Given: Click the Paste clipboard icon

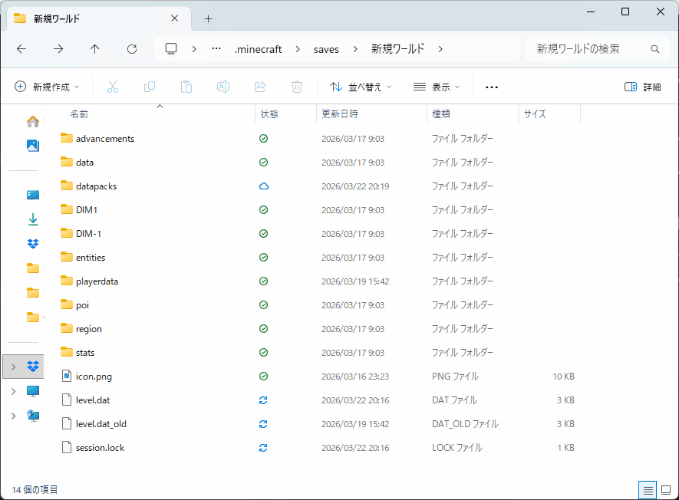Looking at the screenshot, I should pyautogui.click(x=186, y=87).
